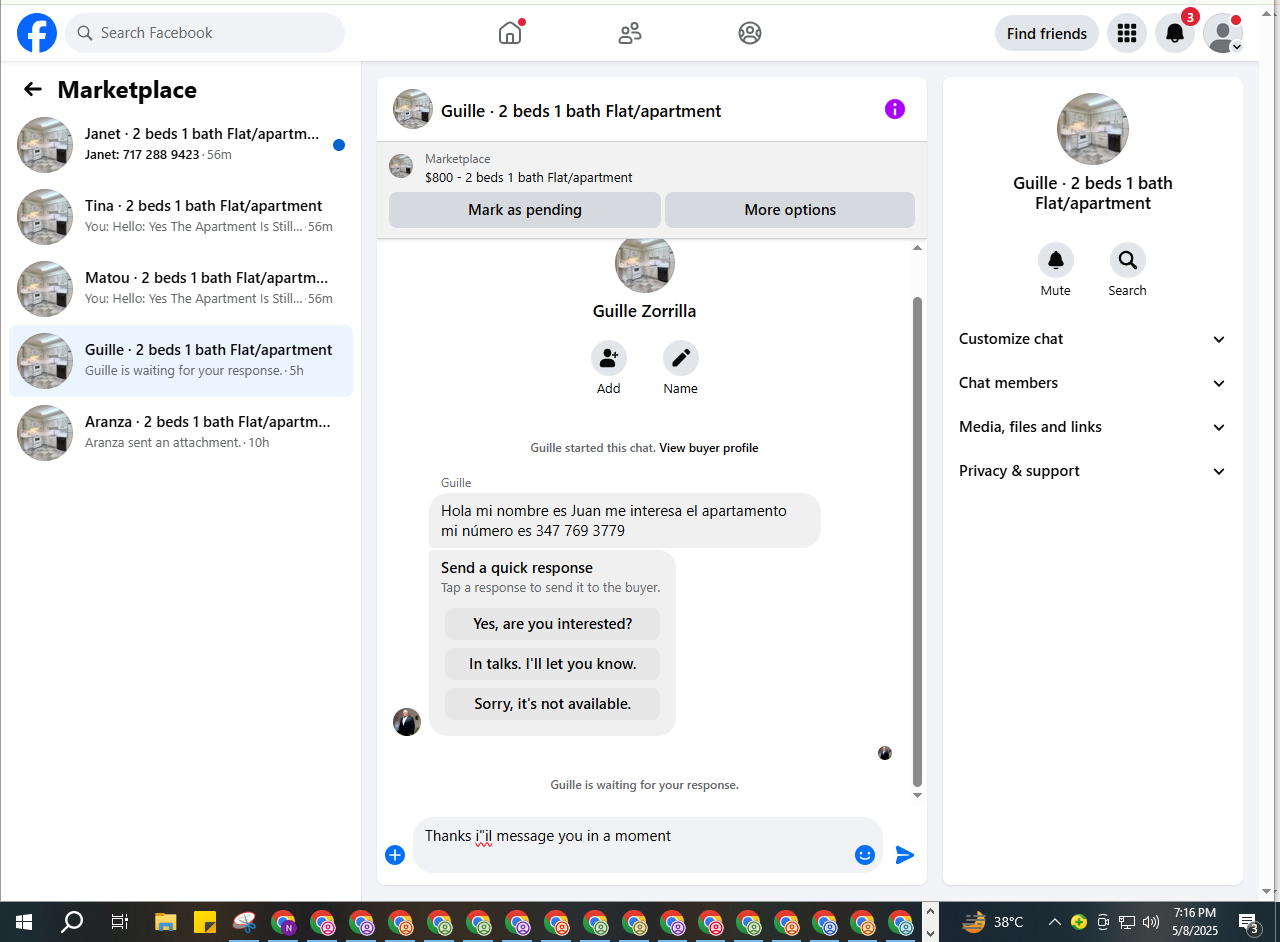Viewport: 1280px width, 942px height.
Task: Open Windows Start menu
Action: (24, 922)
